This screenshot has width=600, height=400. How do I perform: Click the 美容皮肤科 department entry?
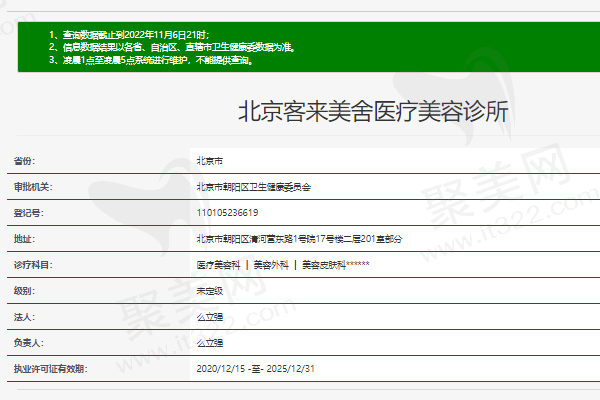323,265
